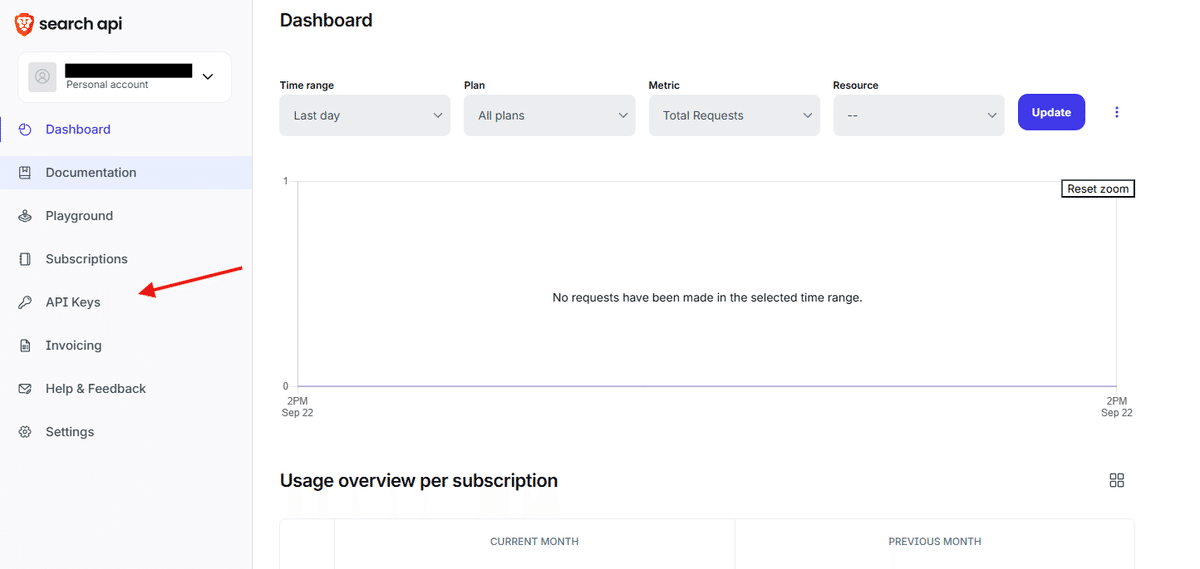Image resolution: width=1200 pixels, height=569 pixels.
Task: Go to API Keys page
Action: pos(73,302)
